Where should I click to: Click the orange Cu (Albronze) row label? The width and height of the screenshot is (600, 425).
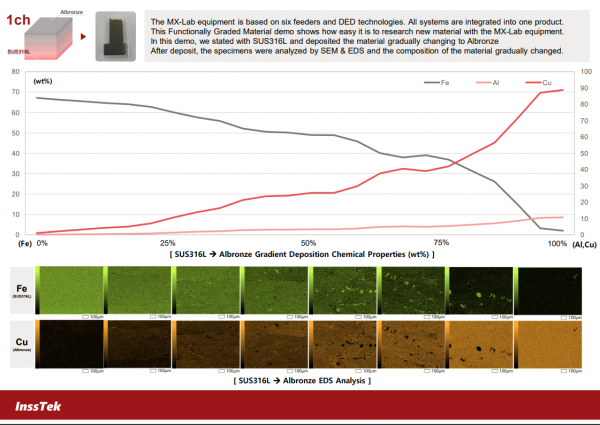click(22, 346)
